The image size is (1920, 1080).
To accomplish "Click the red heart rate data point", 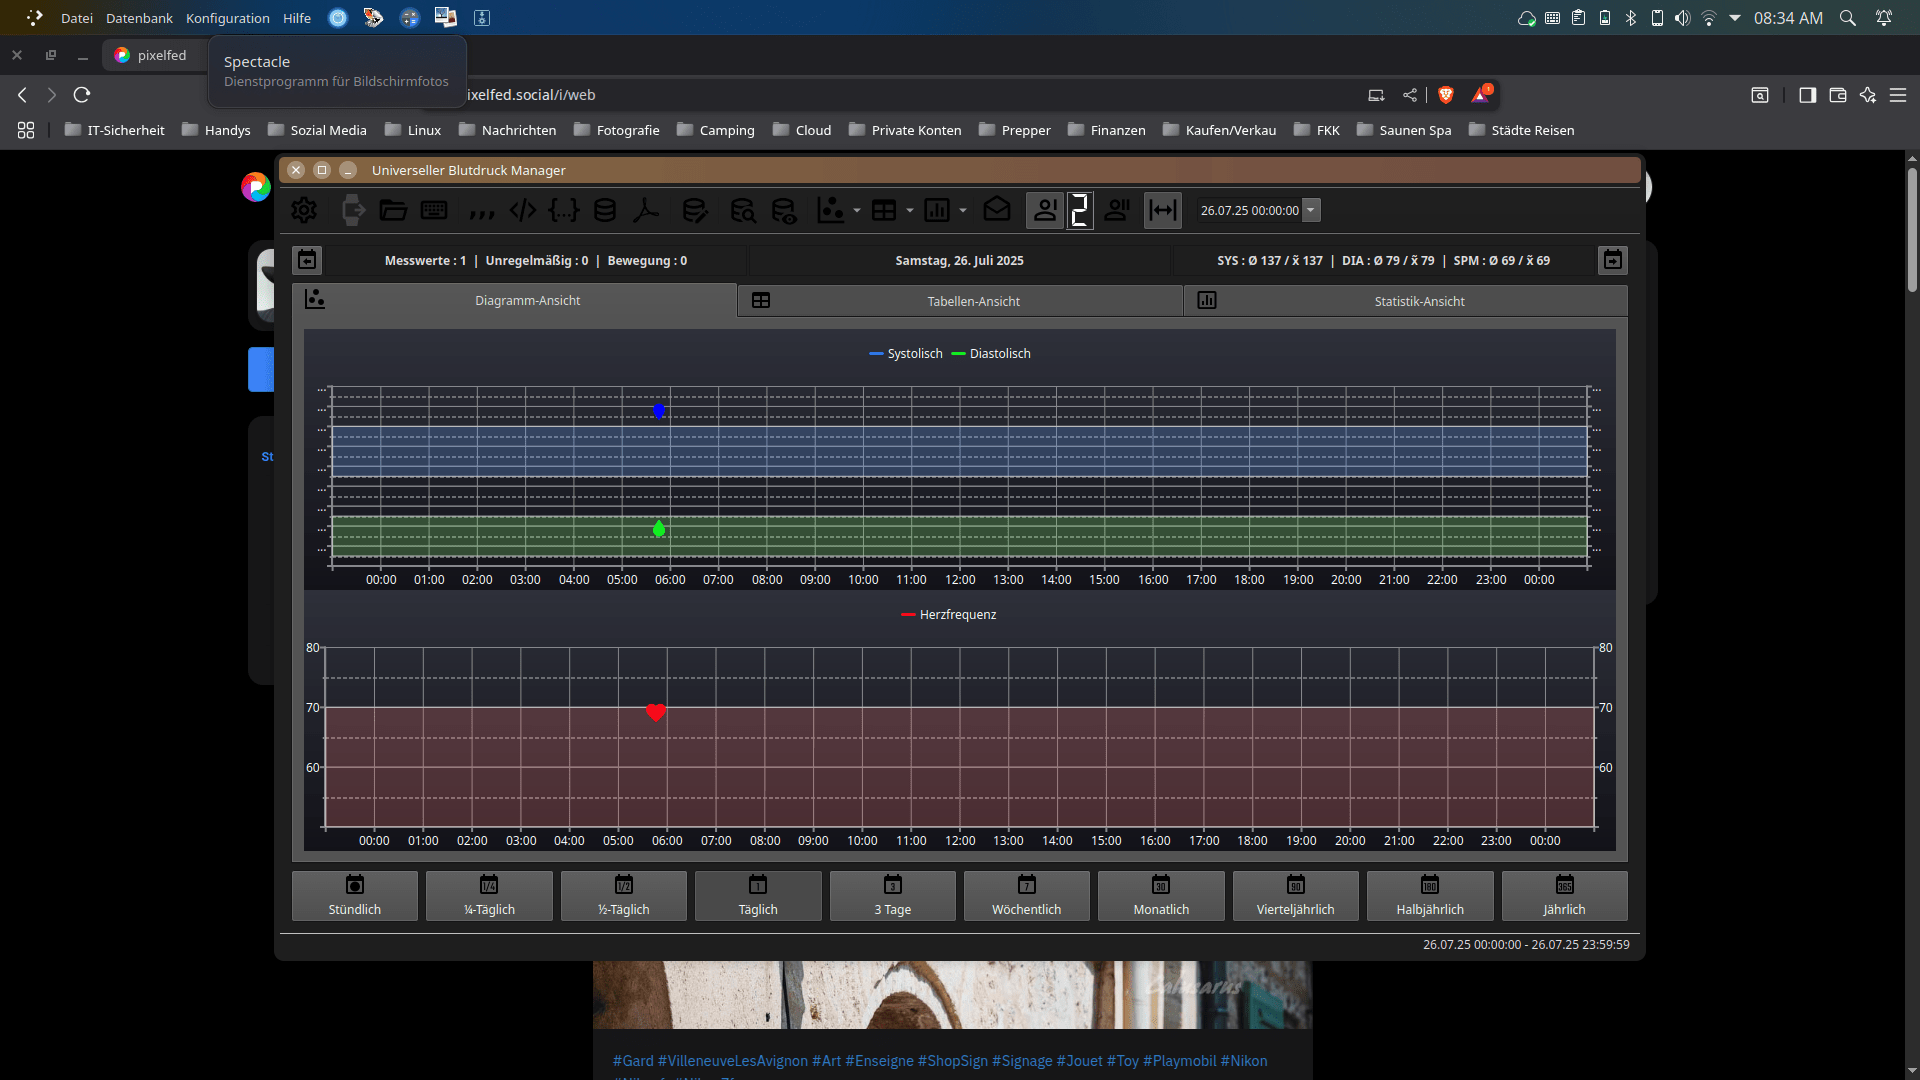I will (656, 712).
